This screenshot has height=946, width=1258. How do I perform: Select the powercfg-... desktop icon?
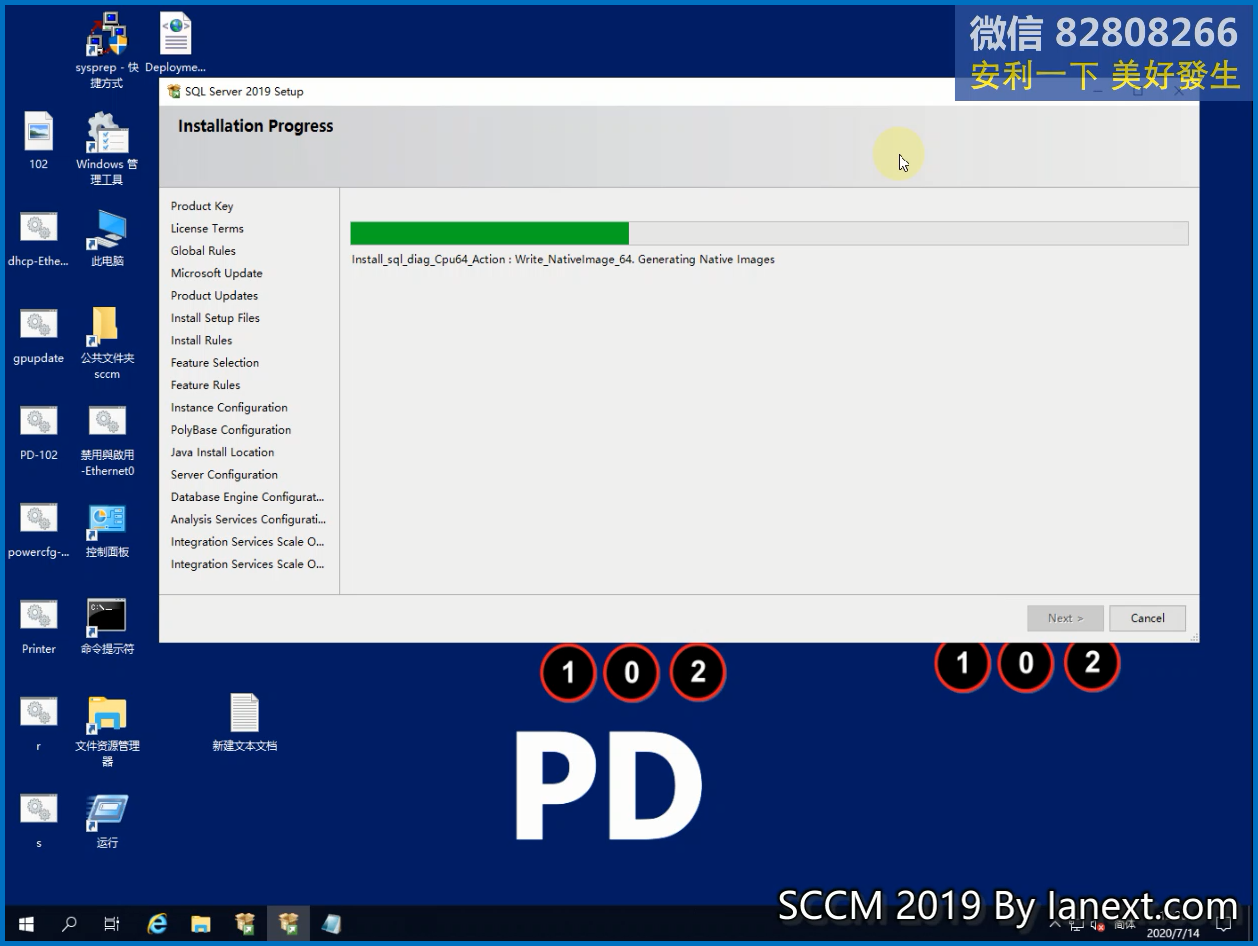(x=39, y=519)
